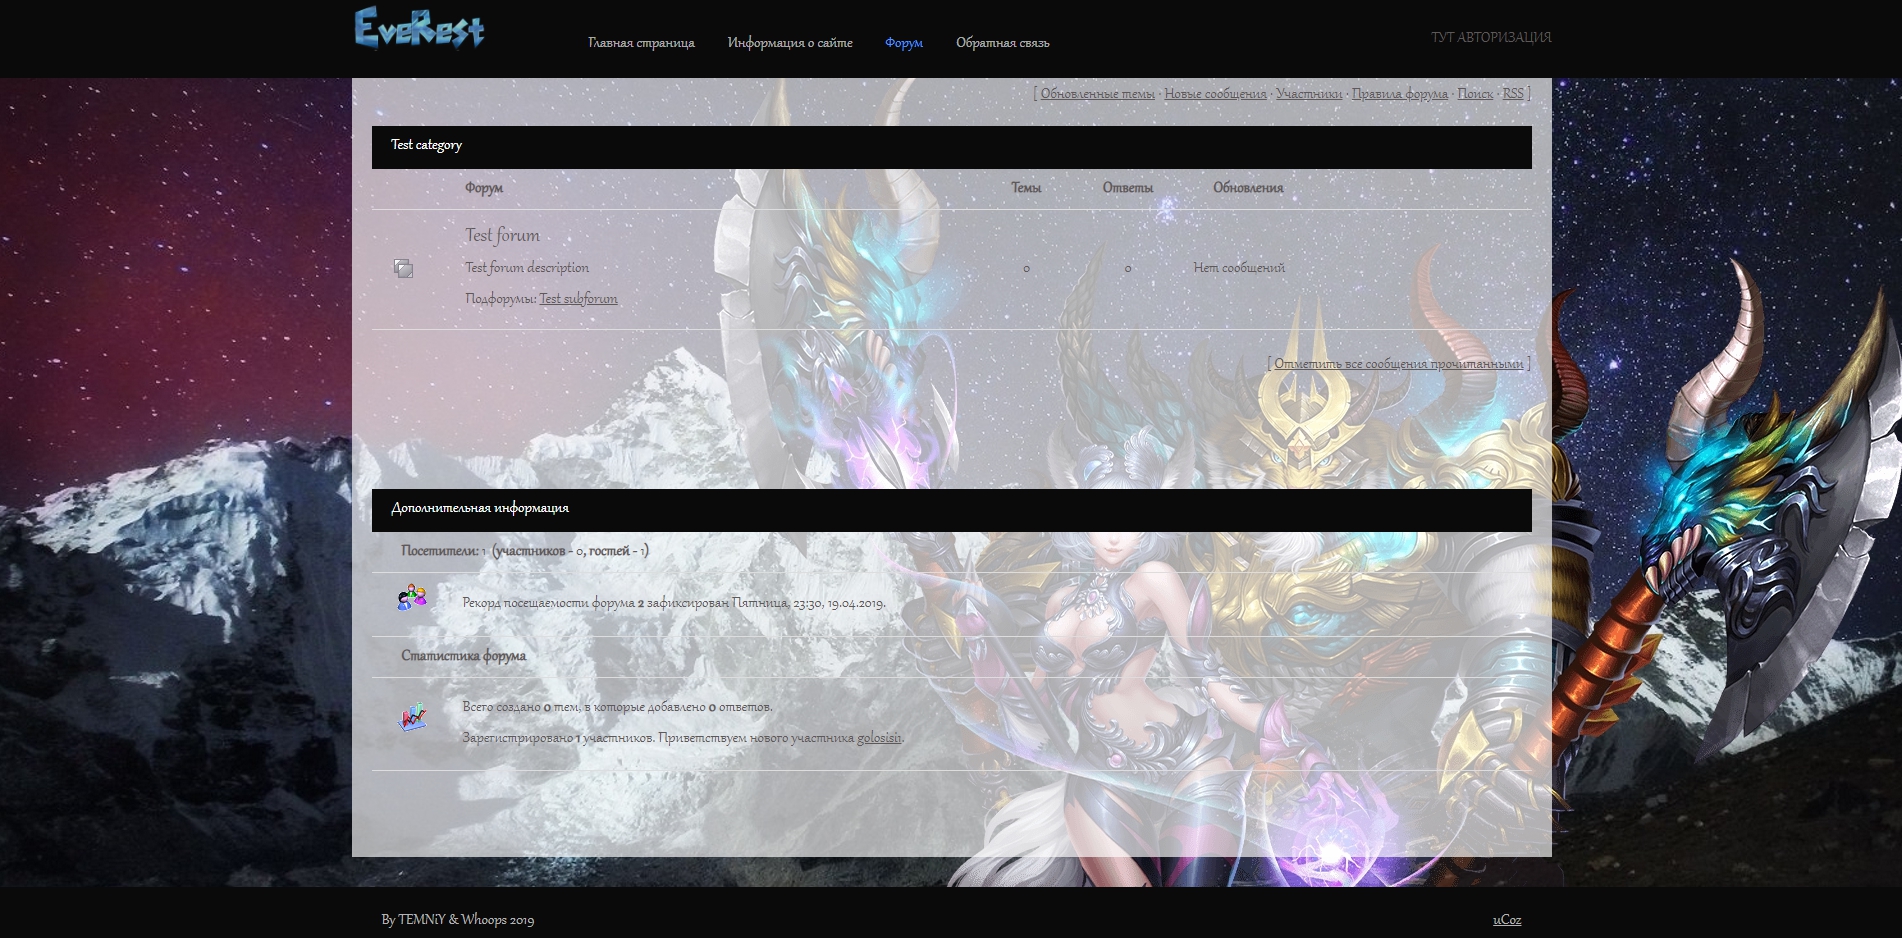Open the RSS feed link
This screenshot has height=938, width=1902.
click(x=1513, y=94)
